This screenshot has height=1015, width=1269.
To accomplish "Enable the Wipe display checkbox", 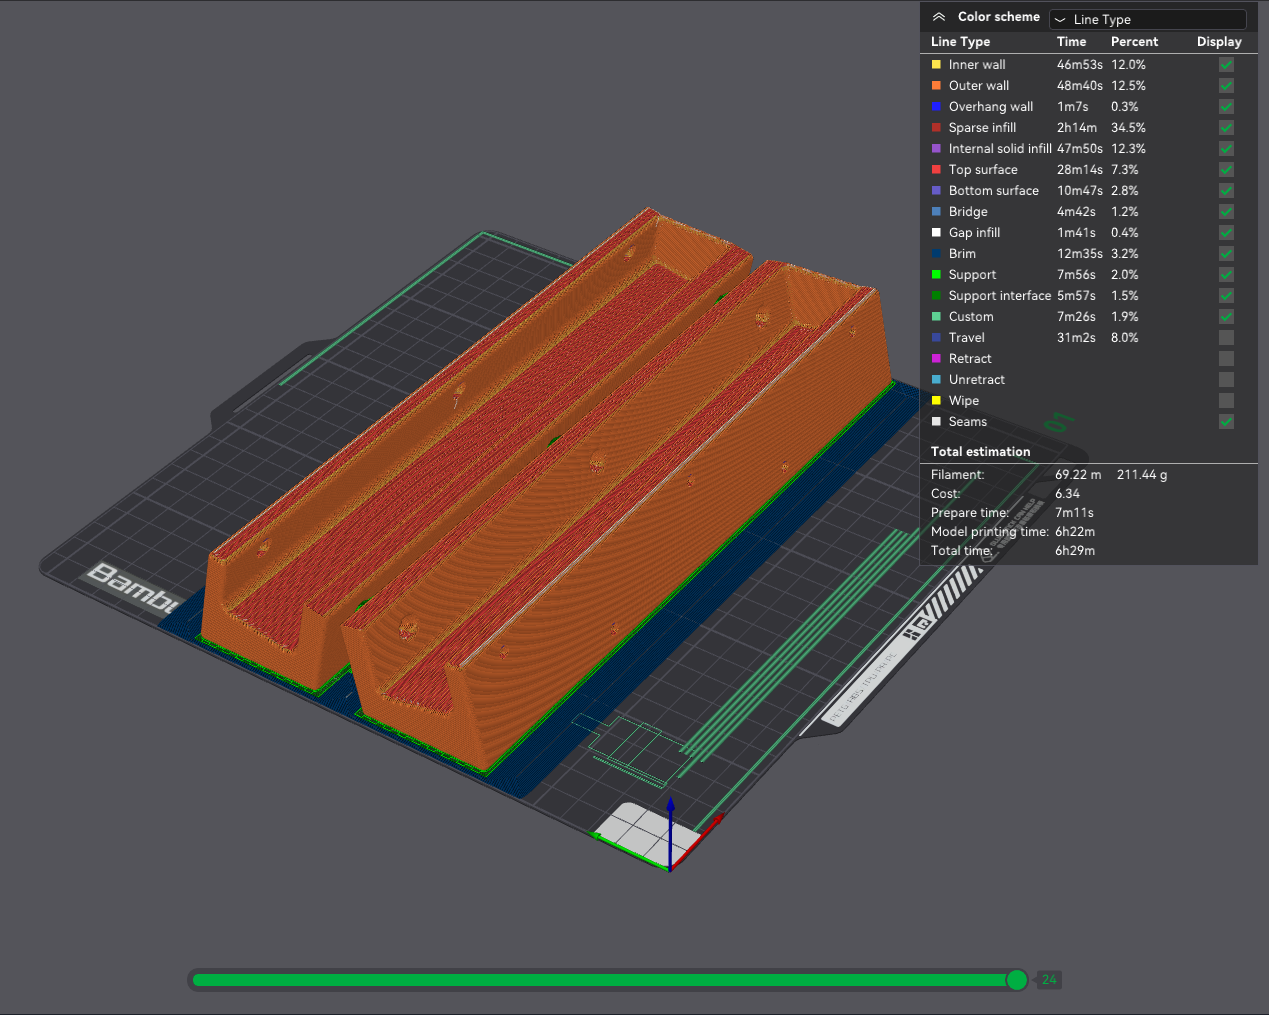I will 1226,400.
